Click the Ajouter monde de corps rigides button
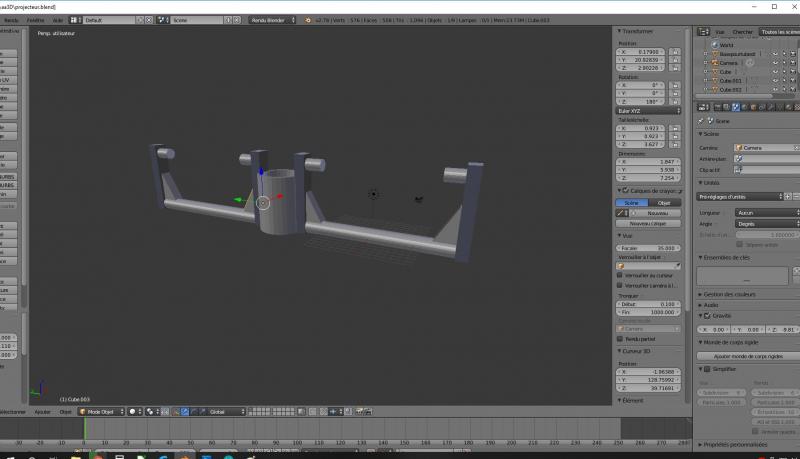Screen dimensions: 800x459 (x=746, y=356)
